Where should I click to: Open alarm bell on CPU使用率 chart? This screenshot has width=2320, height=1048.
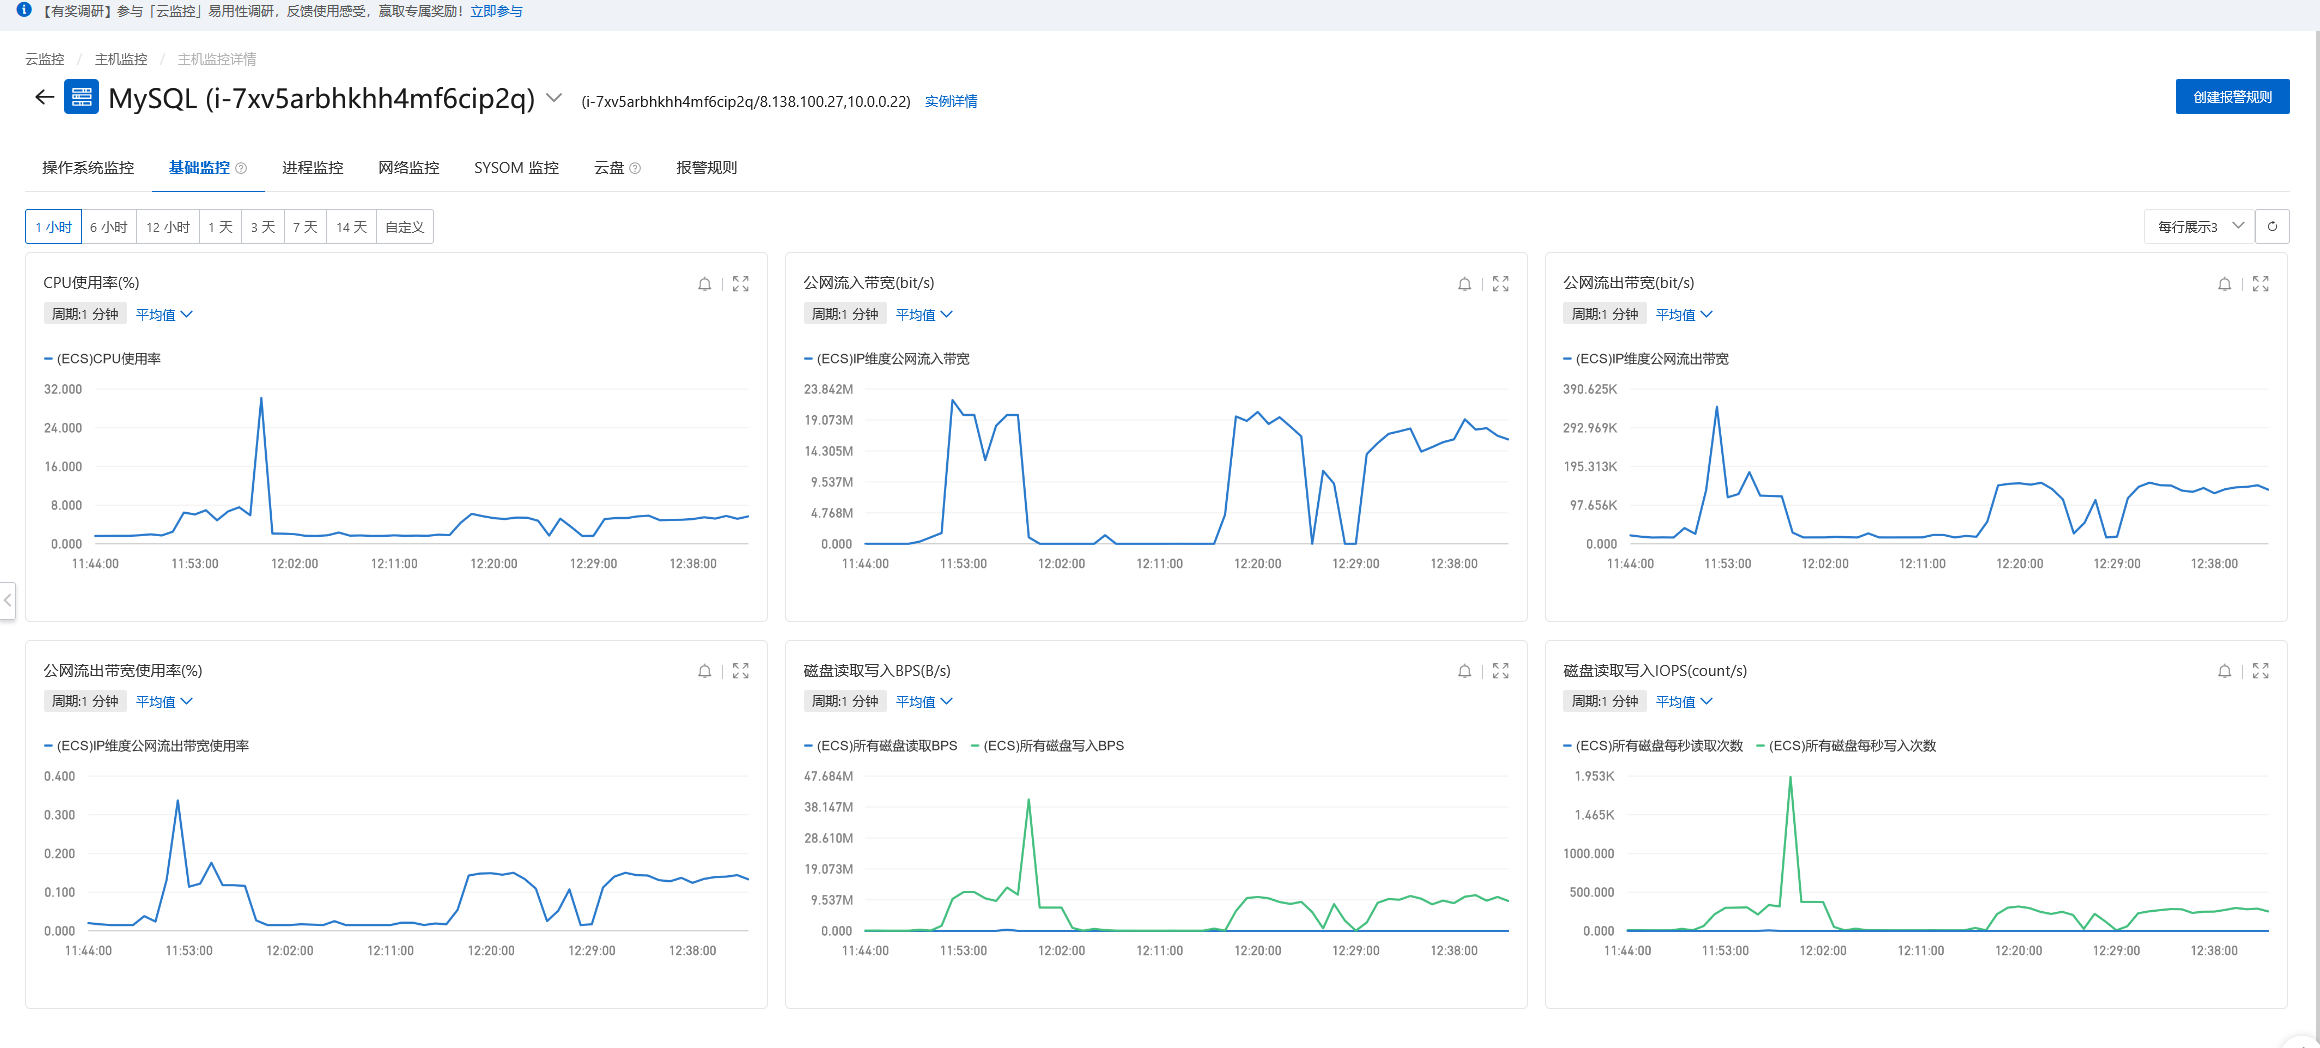tap(705, 284)
